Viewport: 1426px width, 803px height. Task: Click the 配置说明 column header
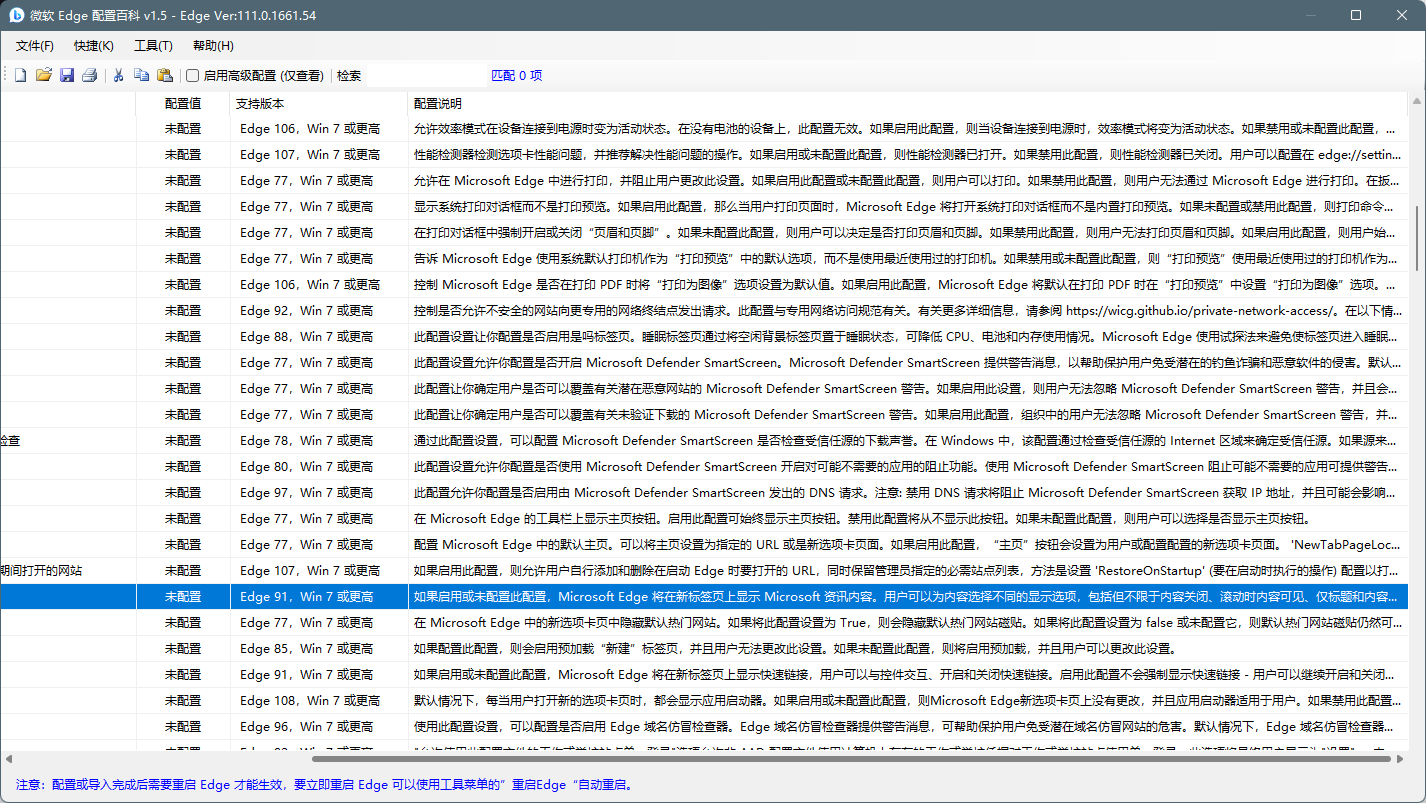coord(908,103)
